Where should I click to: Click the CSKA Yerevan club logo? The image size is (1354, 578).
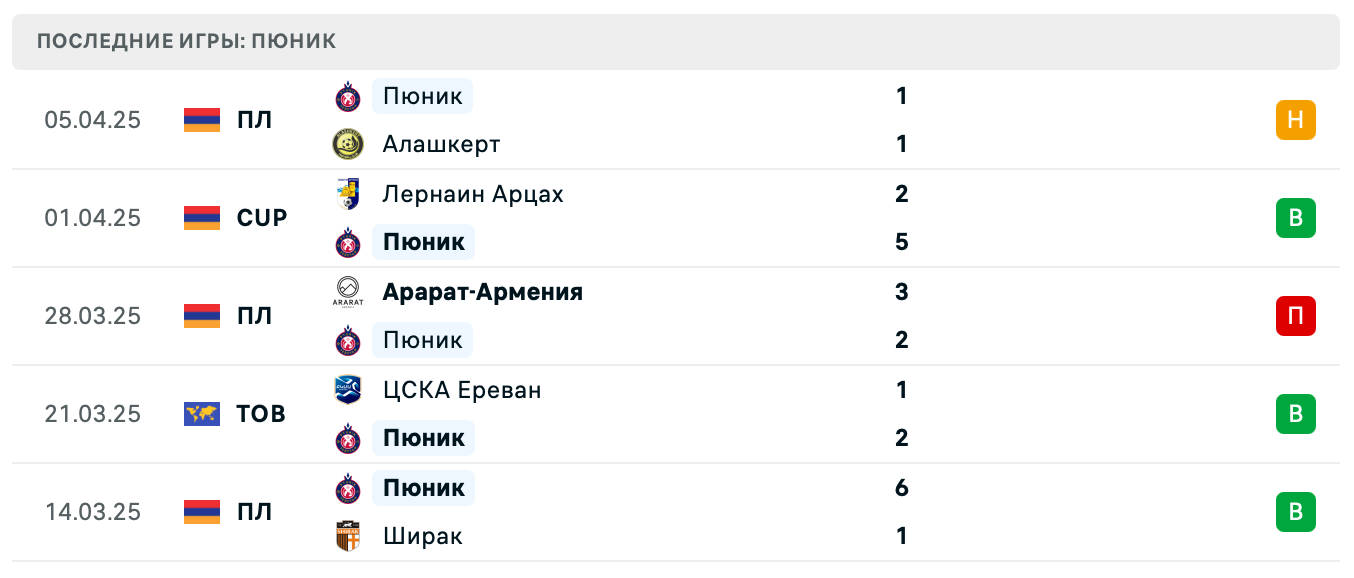pyautogui.click(x=348, y=389)
